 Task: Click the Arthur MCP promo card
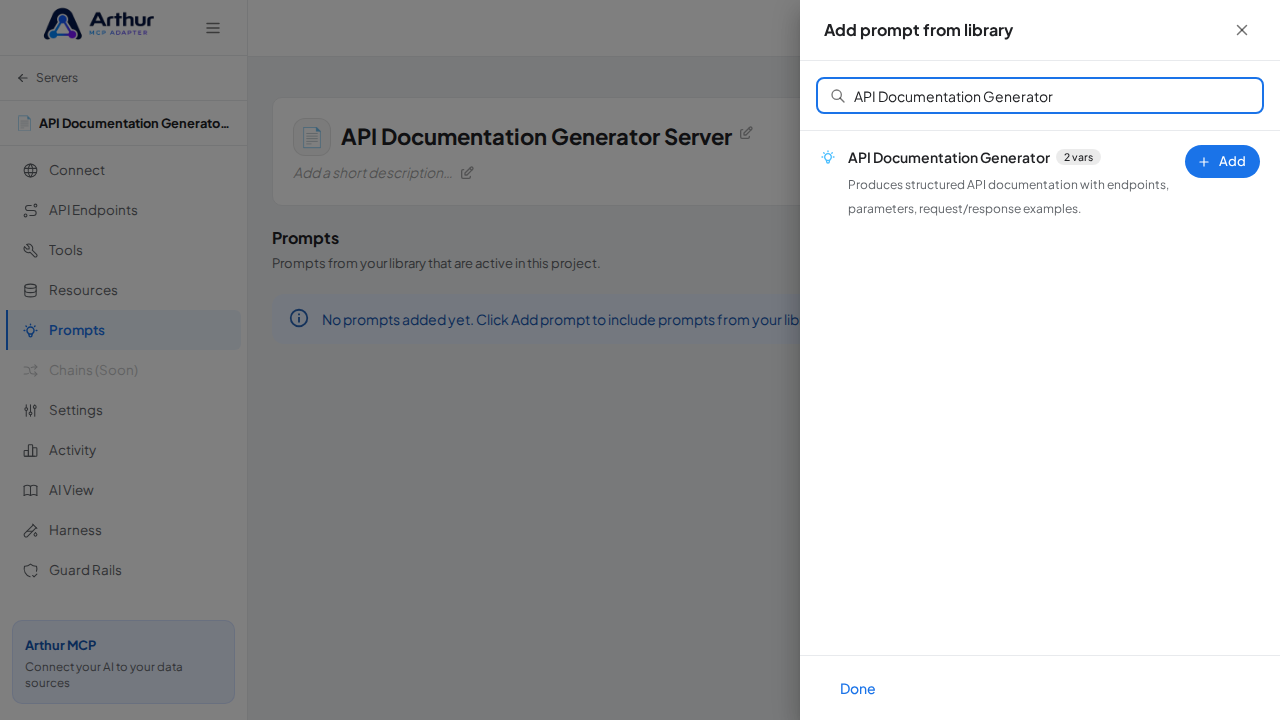coord(123,662)
